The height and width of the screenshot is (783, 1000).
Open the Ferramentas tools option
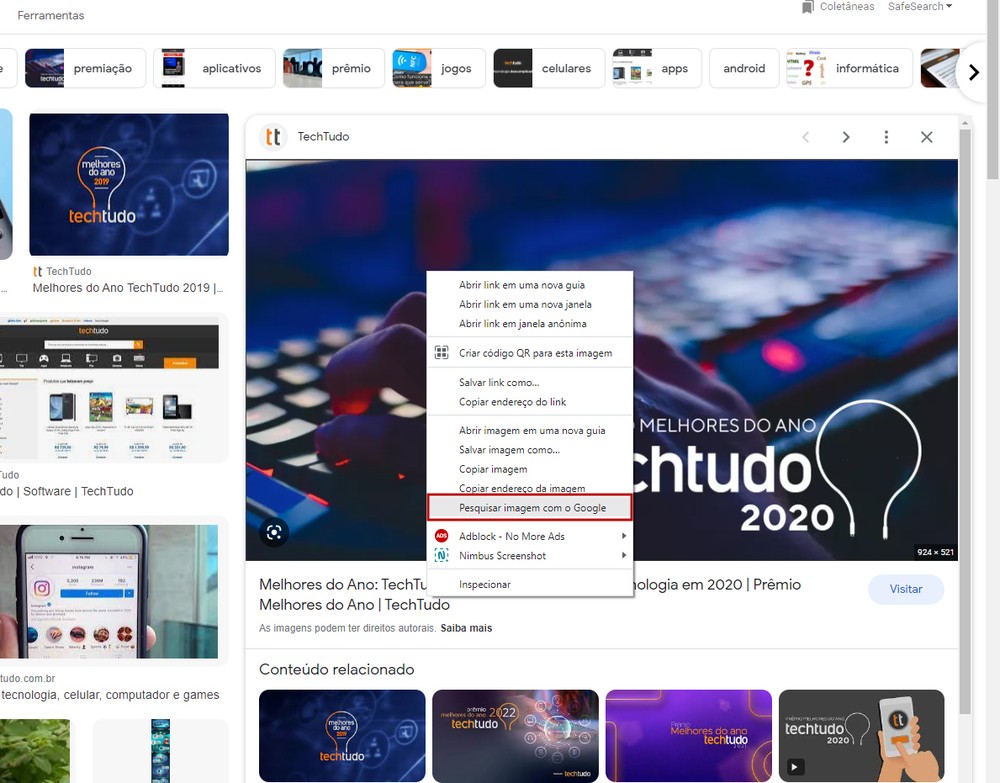51,16
